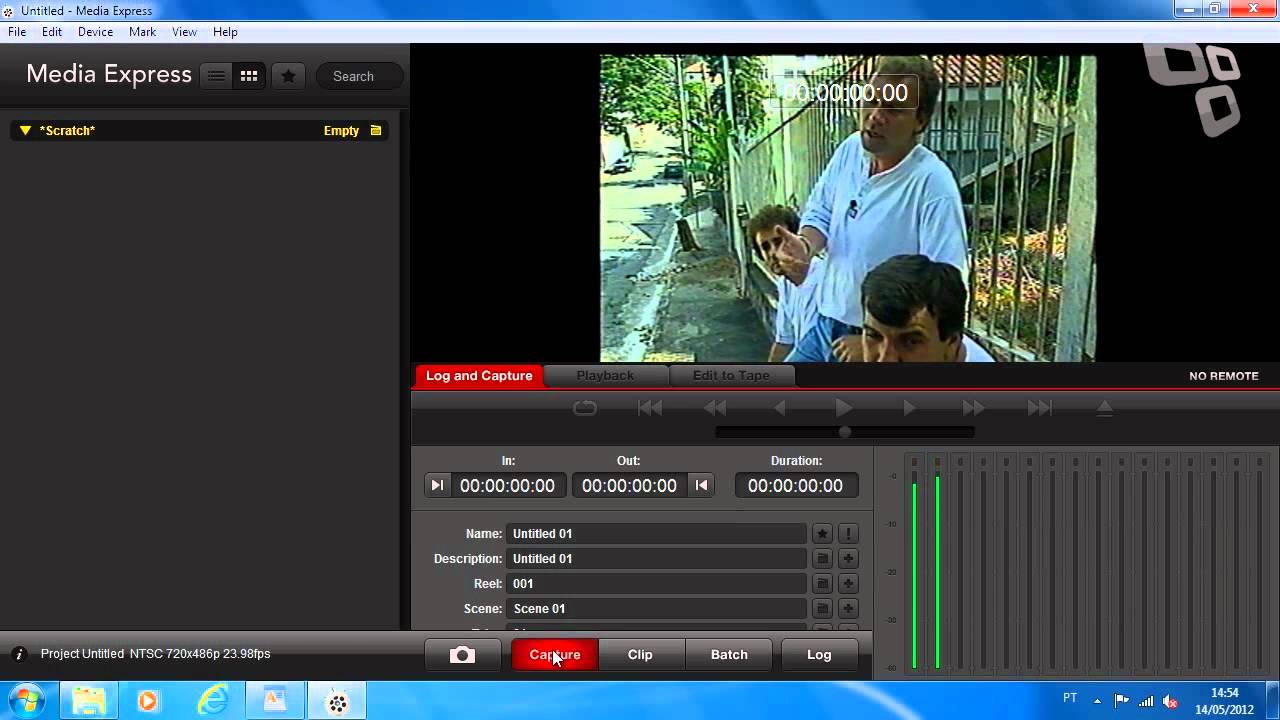This screenshot has width=1280, height=720.
Task: Step one frame forward
Action: [909, 408]
